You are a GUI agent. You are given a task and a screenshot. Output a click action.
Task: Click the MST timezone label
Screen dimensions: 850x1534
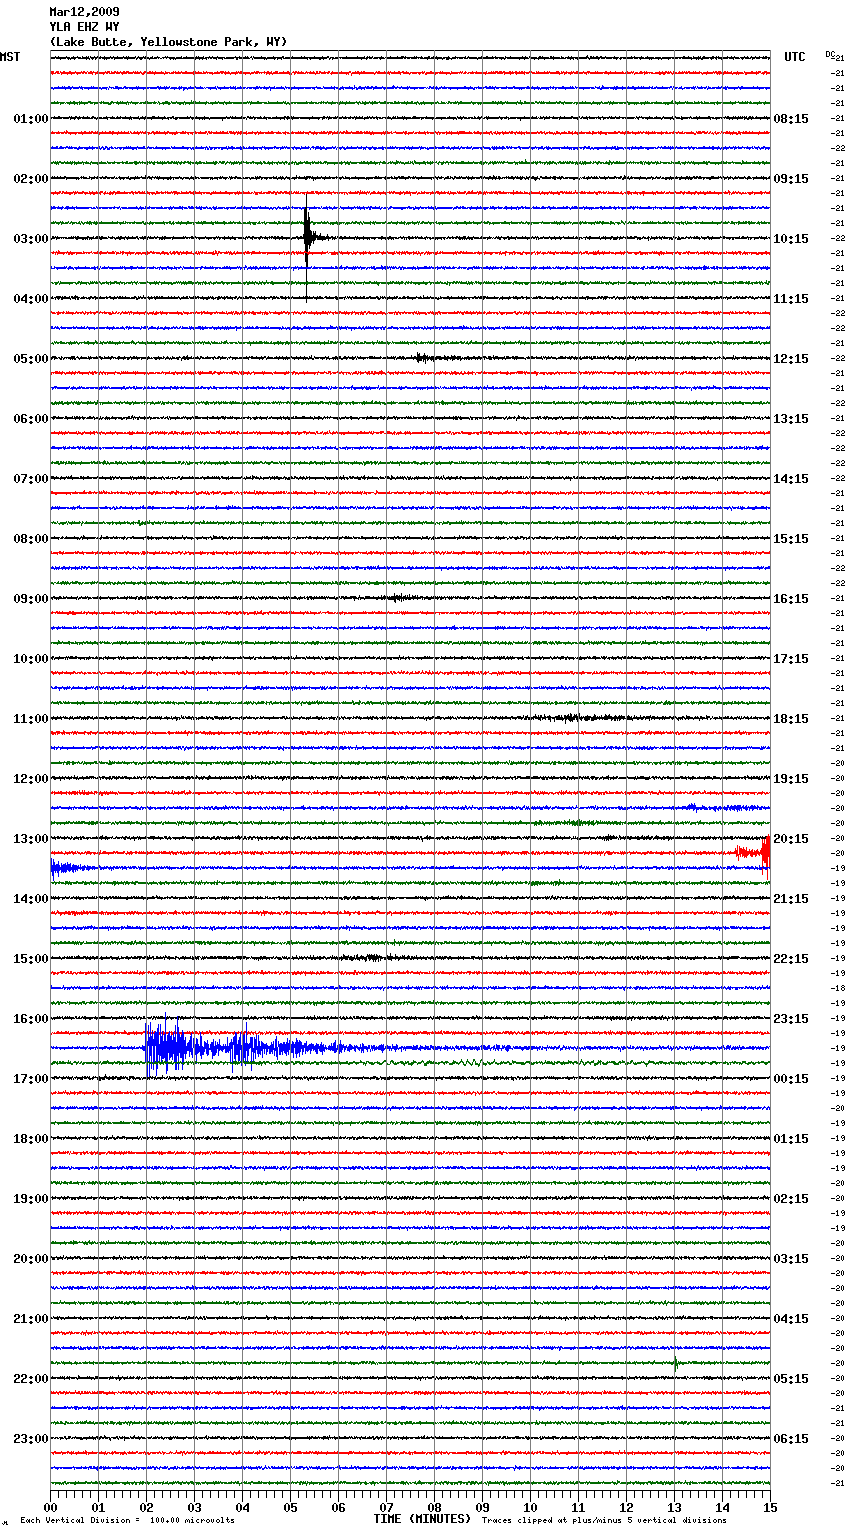click(10, 57)
